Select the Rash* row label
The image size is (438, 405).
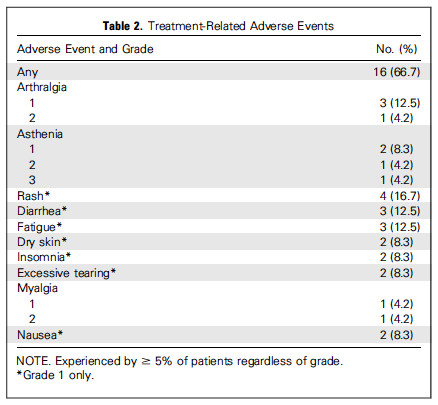pyautogui.click(x=33, y=196)
